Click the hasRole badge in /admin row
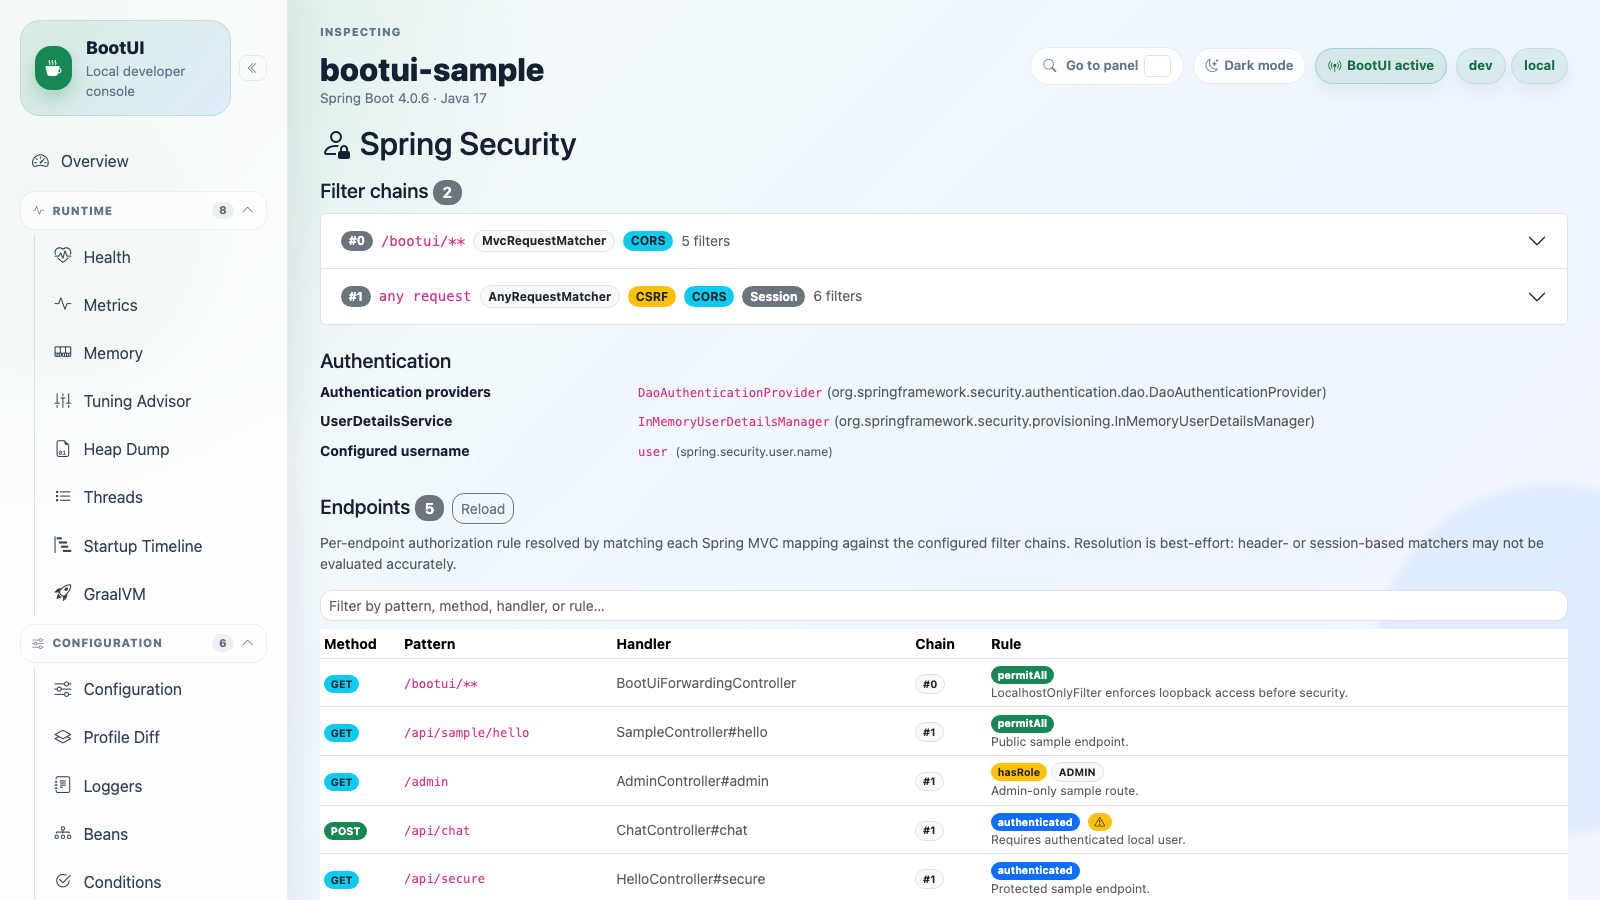Screen dimensions: 1600x900 tap(1019, 772)
